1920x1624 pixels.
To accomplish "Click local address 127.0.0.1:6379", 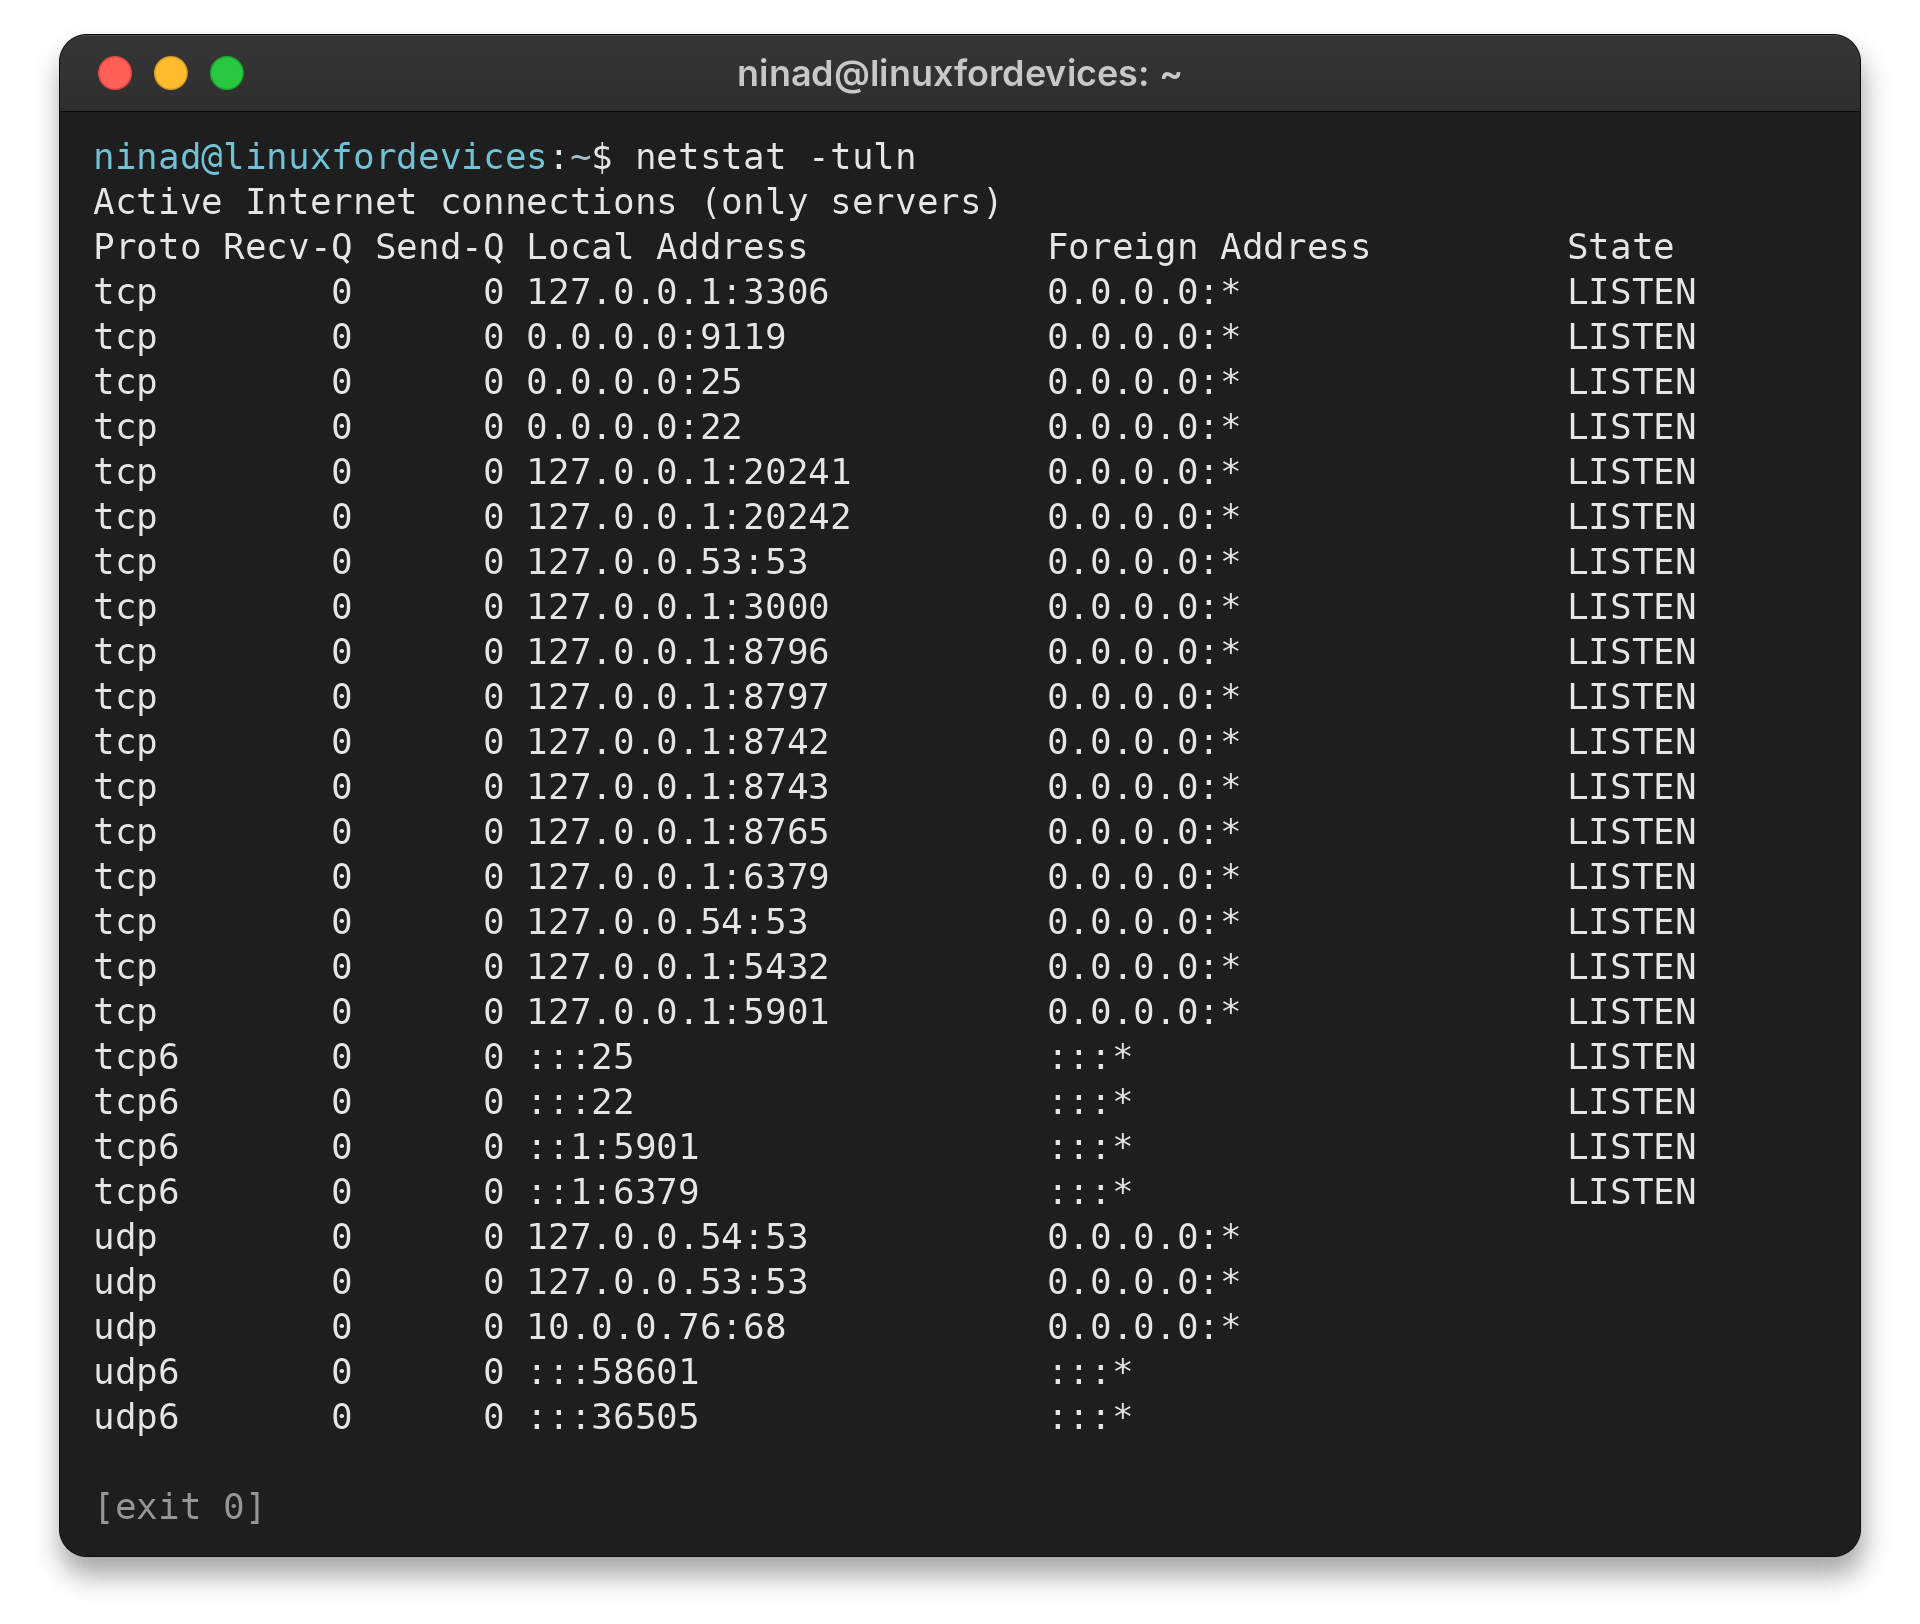I will [678, 877].
